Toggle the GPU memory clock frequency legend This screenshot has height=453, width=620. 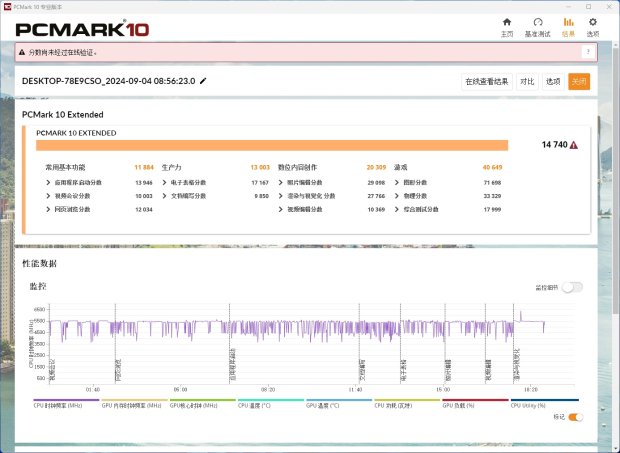tap(134, 404)
